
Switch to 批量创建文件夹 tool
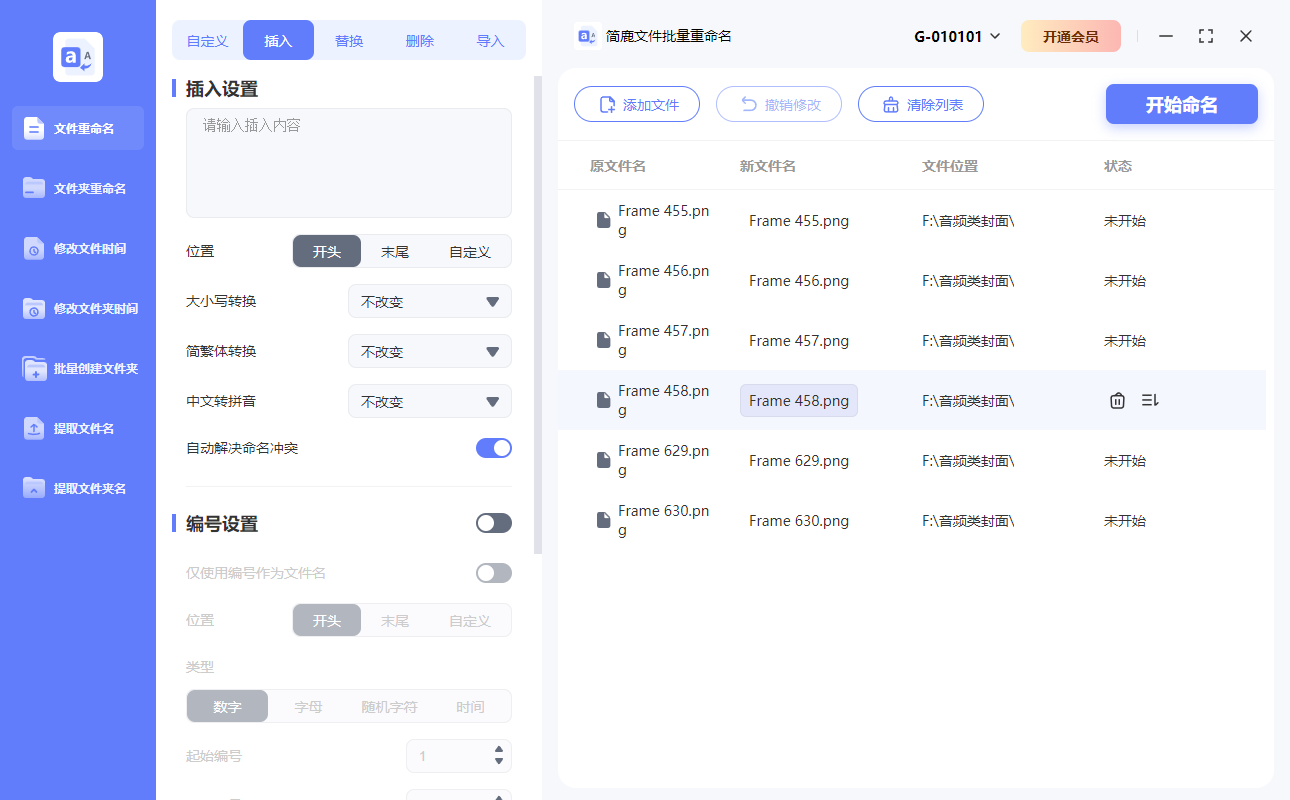coord(77,368)
